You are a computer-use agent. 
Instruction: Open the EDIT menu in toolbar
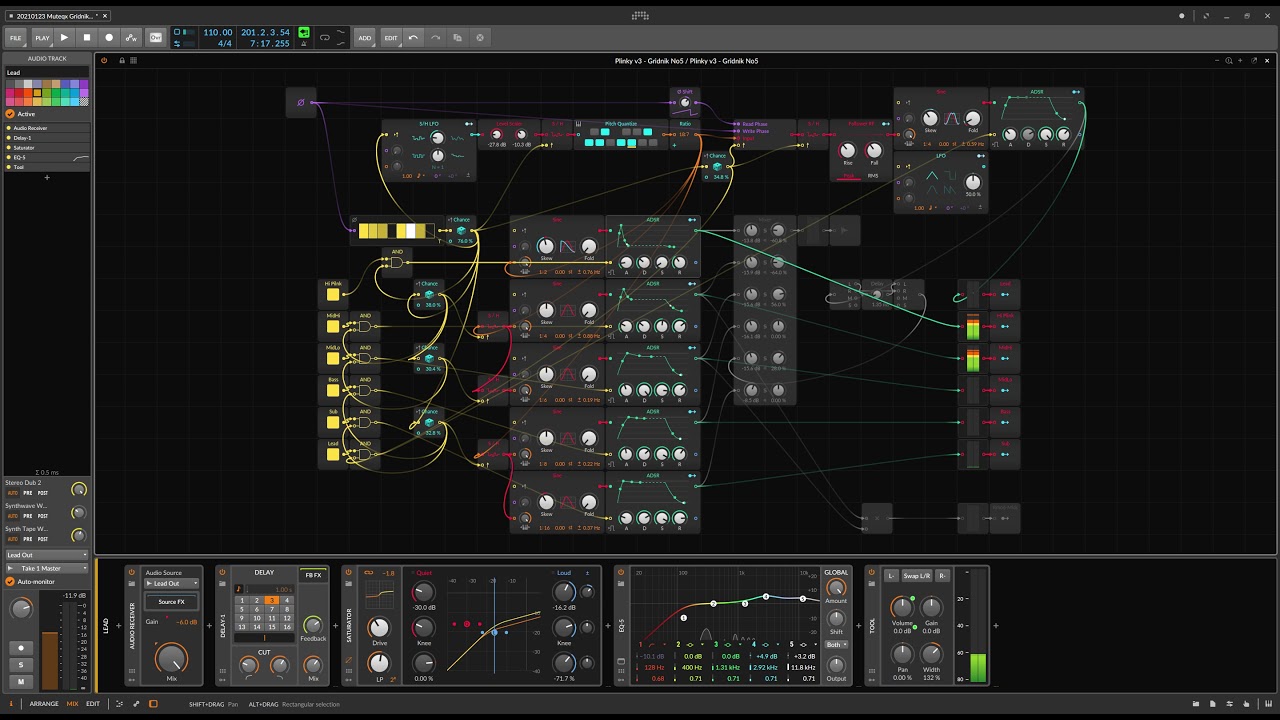pyautogui.click(x=391, y=38)
